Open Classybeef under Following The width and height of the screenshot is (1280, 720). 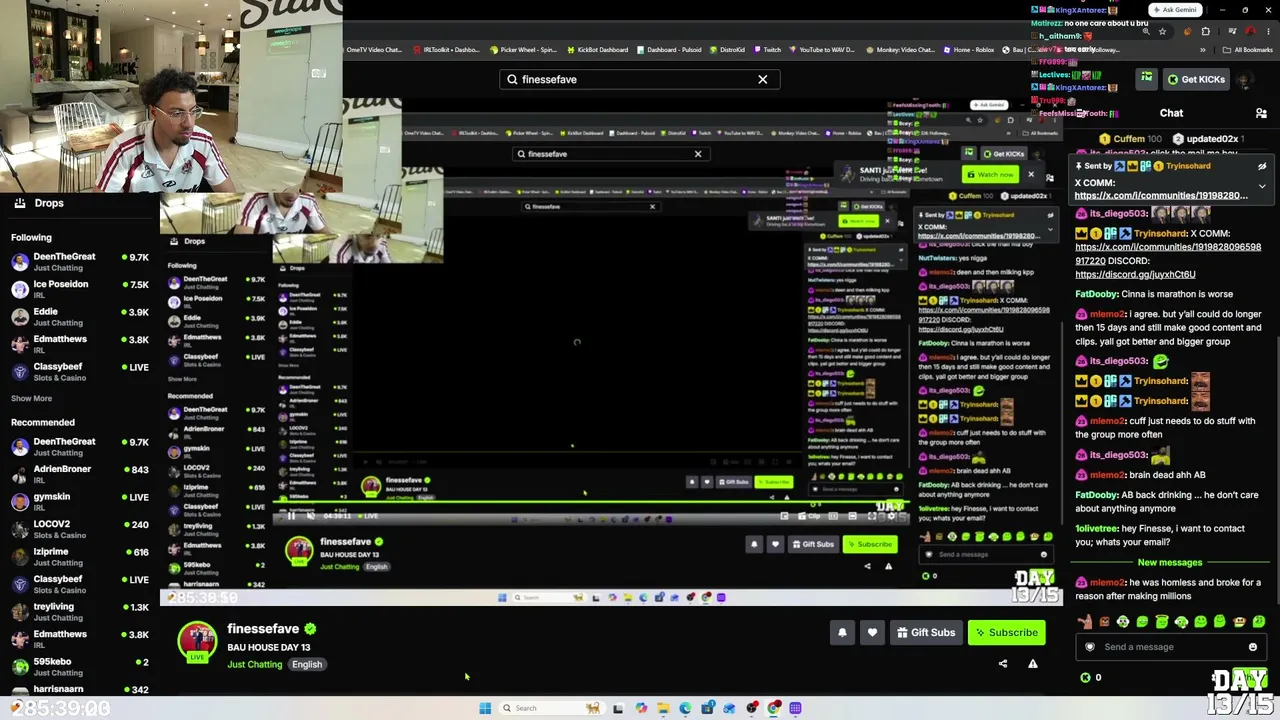click(80, 372)
